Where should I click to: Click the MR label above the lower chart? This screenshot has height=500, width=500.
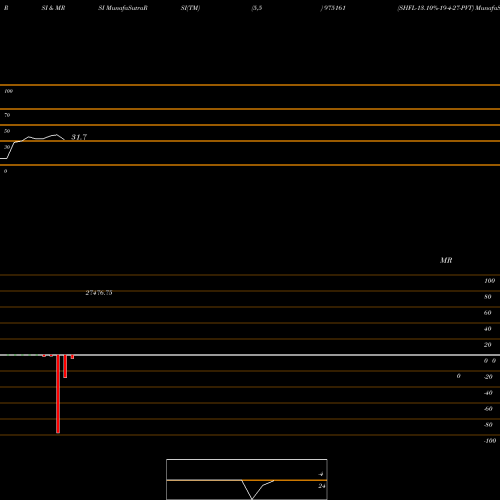(x=446, y=260)
